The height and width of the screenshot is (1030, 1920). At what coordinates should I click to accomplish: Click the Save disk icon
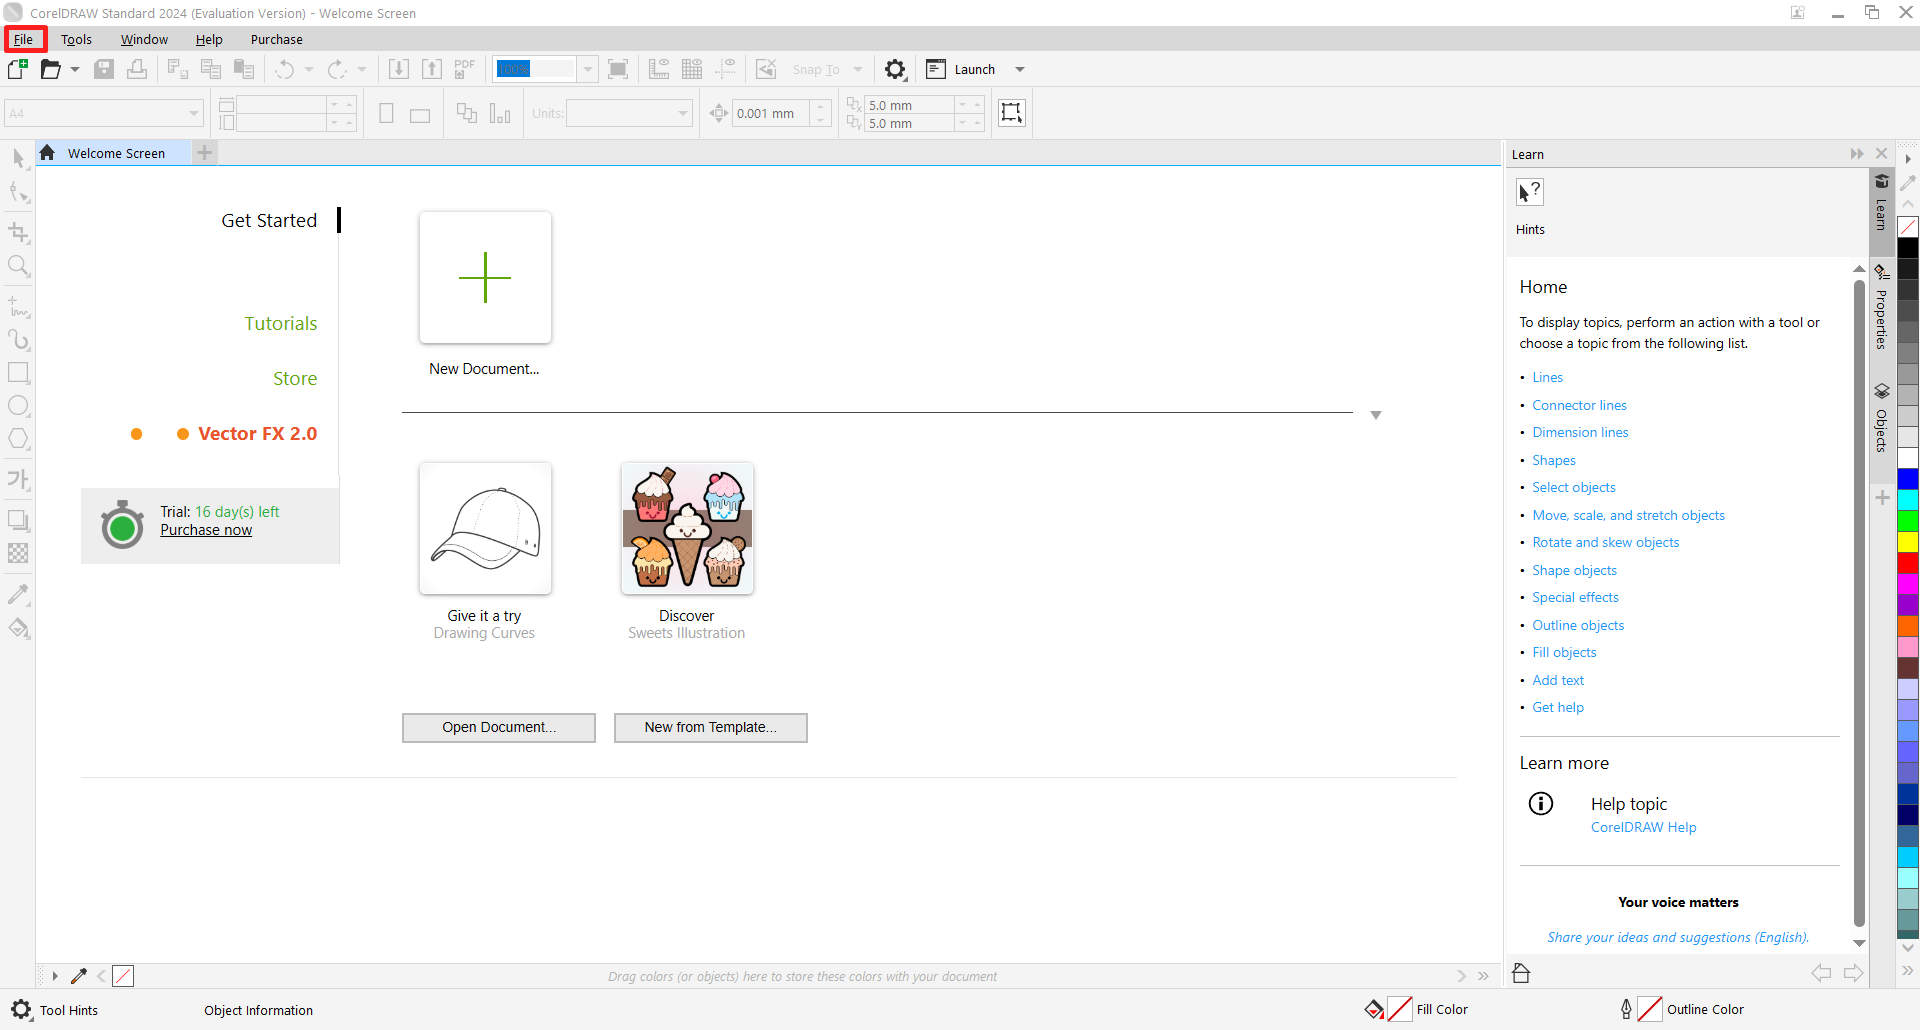point(104,69)
